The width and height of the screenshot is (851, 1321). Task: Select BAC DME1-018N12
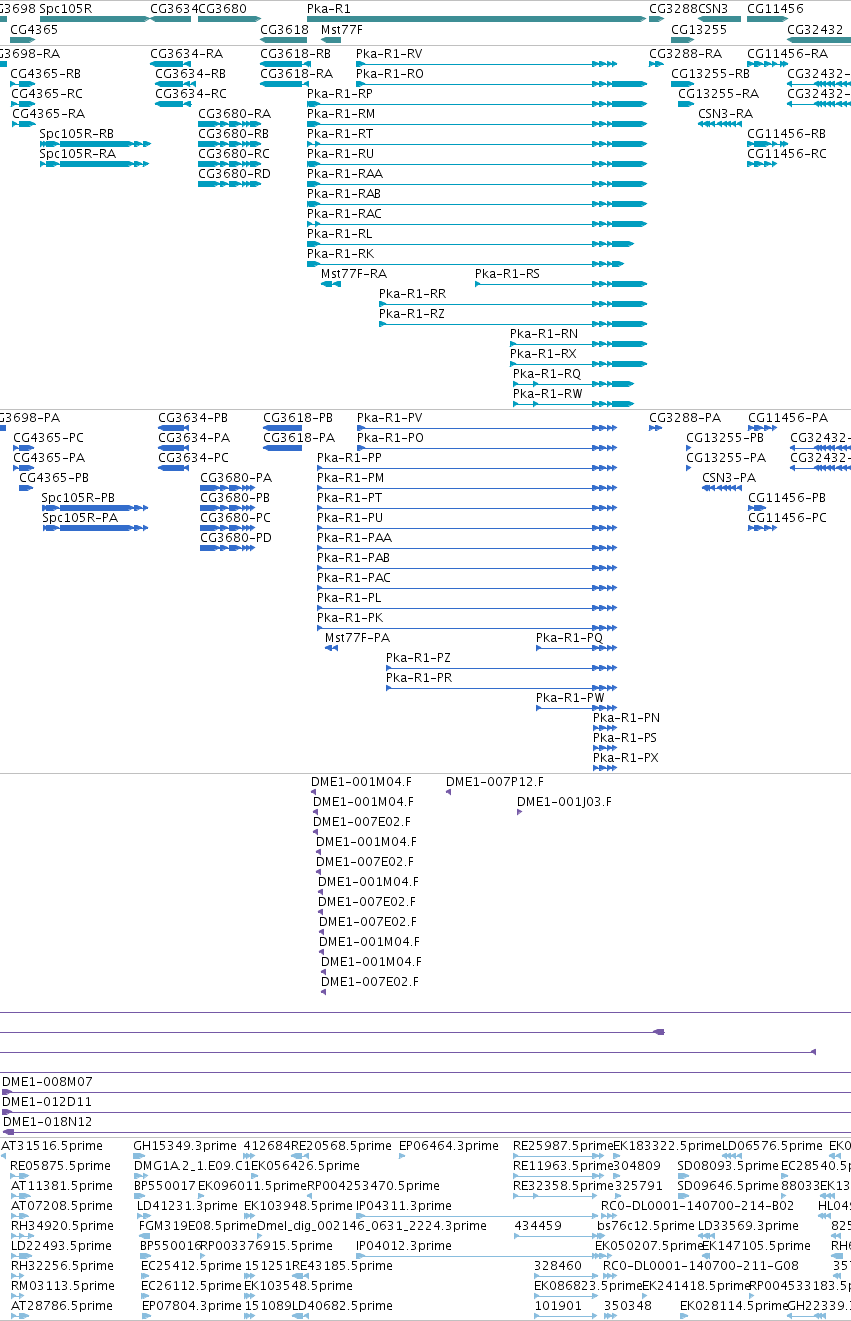point(47,1121)
